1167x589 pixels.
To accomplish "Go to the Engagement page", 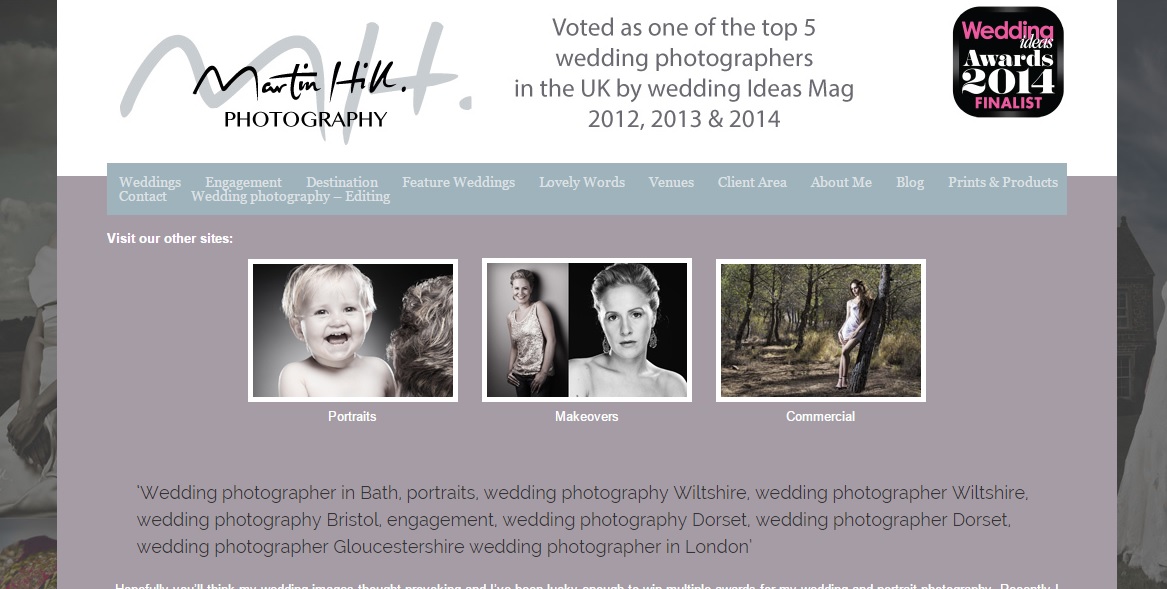I will pyautogui.click(x=243, y=182).
